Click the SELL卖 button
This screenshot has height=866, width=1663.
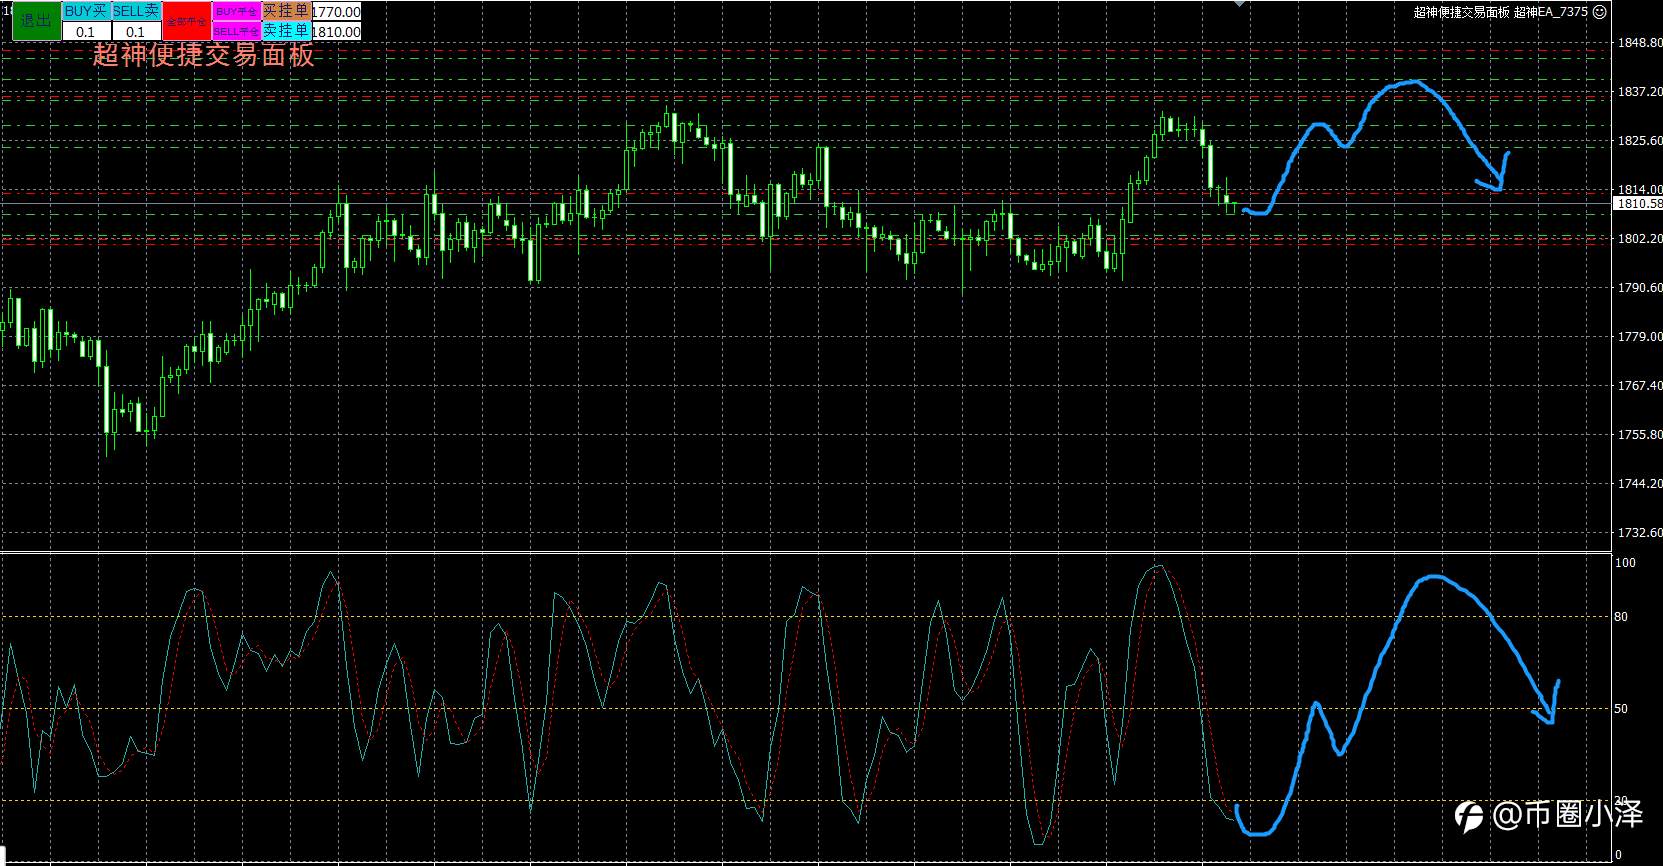click(136, 11)
